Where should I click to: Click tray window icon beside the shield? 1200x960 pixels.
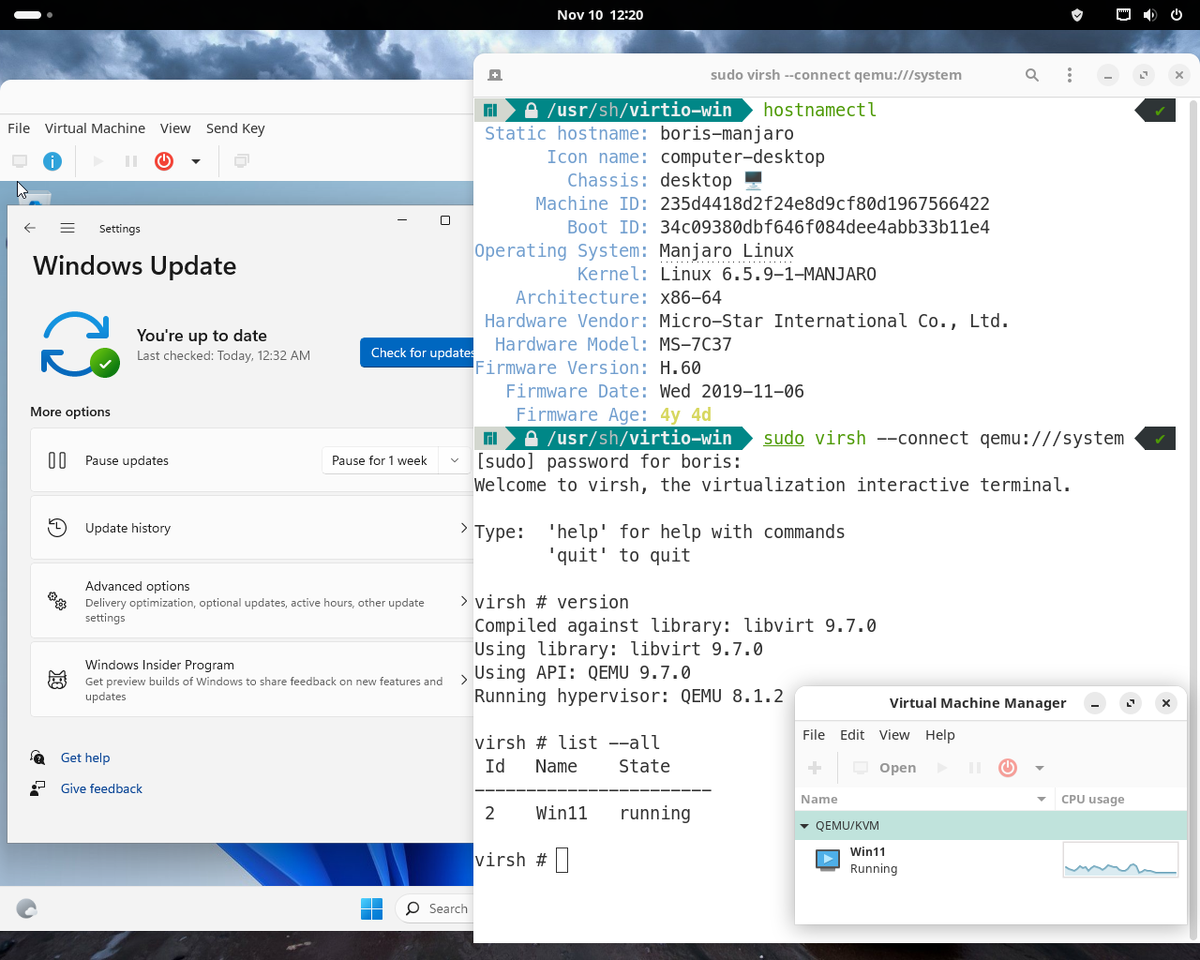1124,15
